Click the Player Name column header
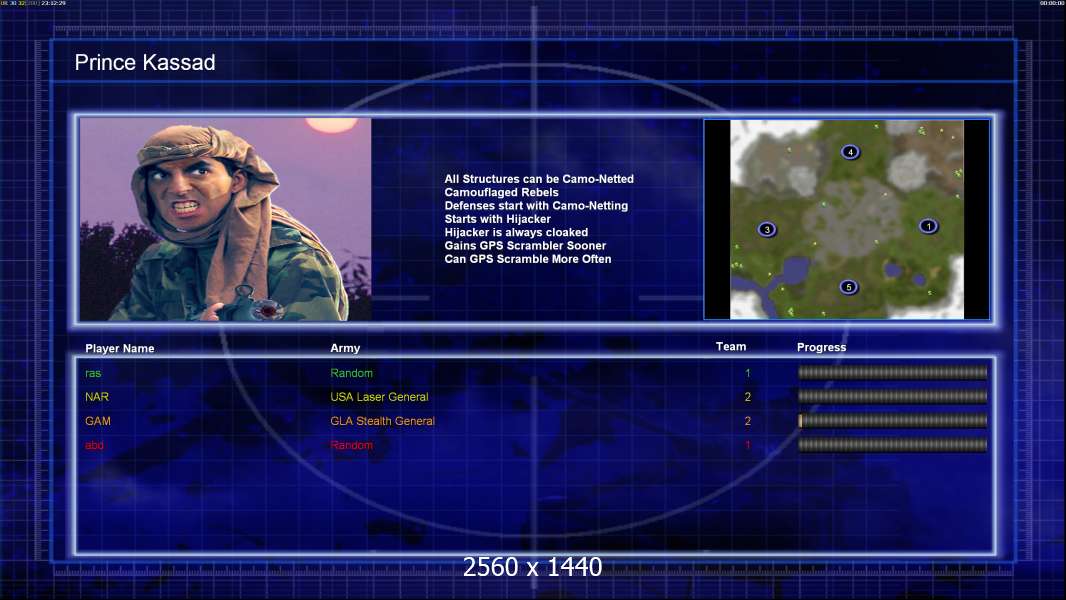This screenshot has height=600, width=1066. coord(120,349)
